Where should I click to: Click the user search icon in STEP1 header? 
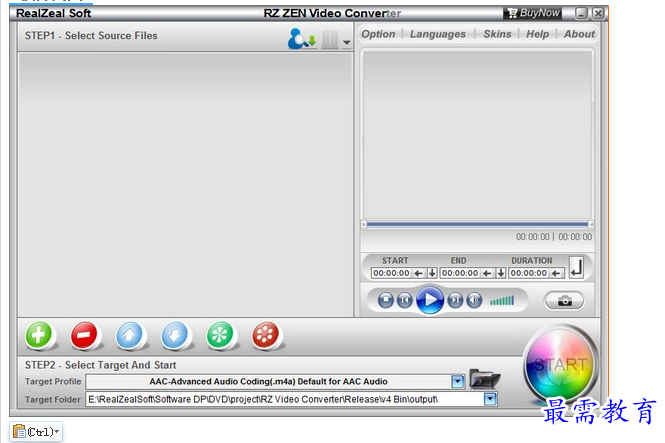pos(302,39)
